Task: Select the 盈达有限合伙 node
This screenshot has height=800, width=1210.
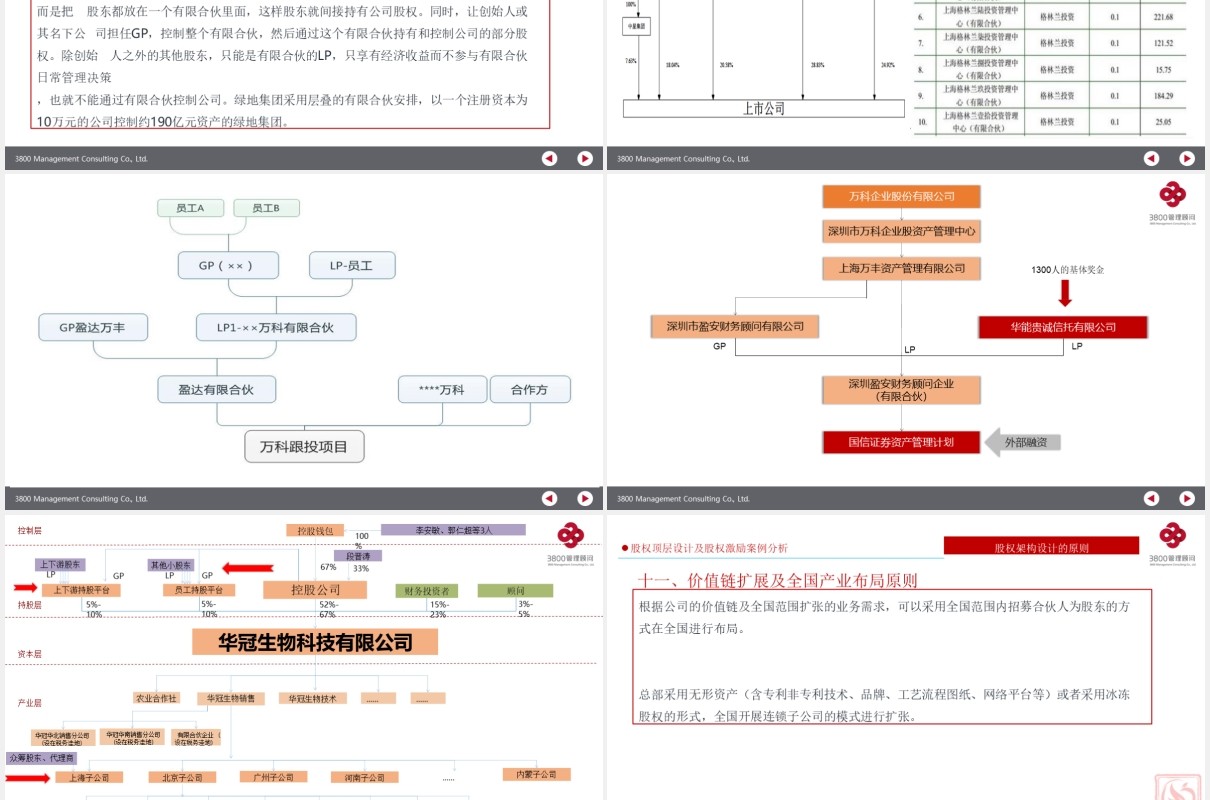Action: [x=216, y=390]
